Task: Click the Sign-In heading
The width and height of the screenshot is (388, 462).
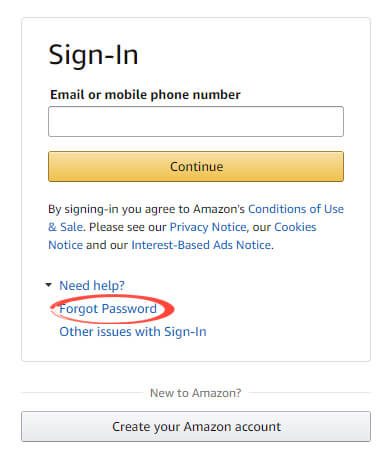Action: [93, 55]
